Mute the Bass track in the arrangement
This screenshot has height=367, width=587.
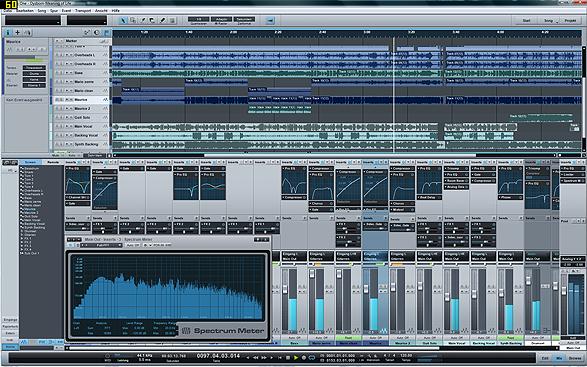[57, 73]
